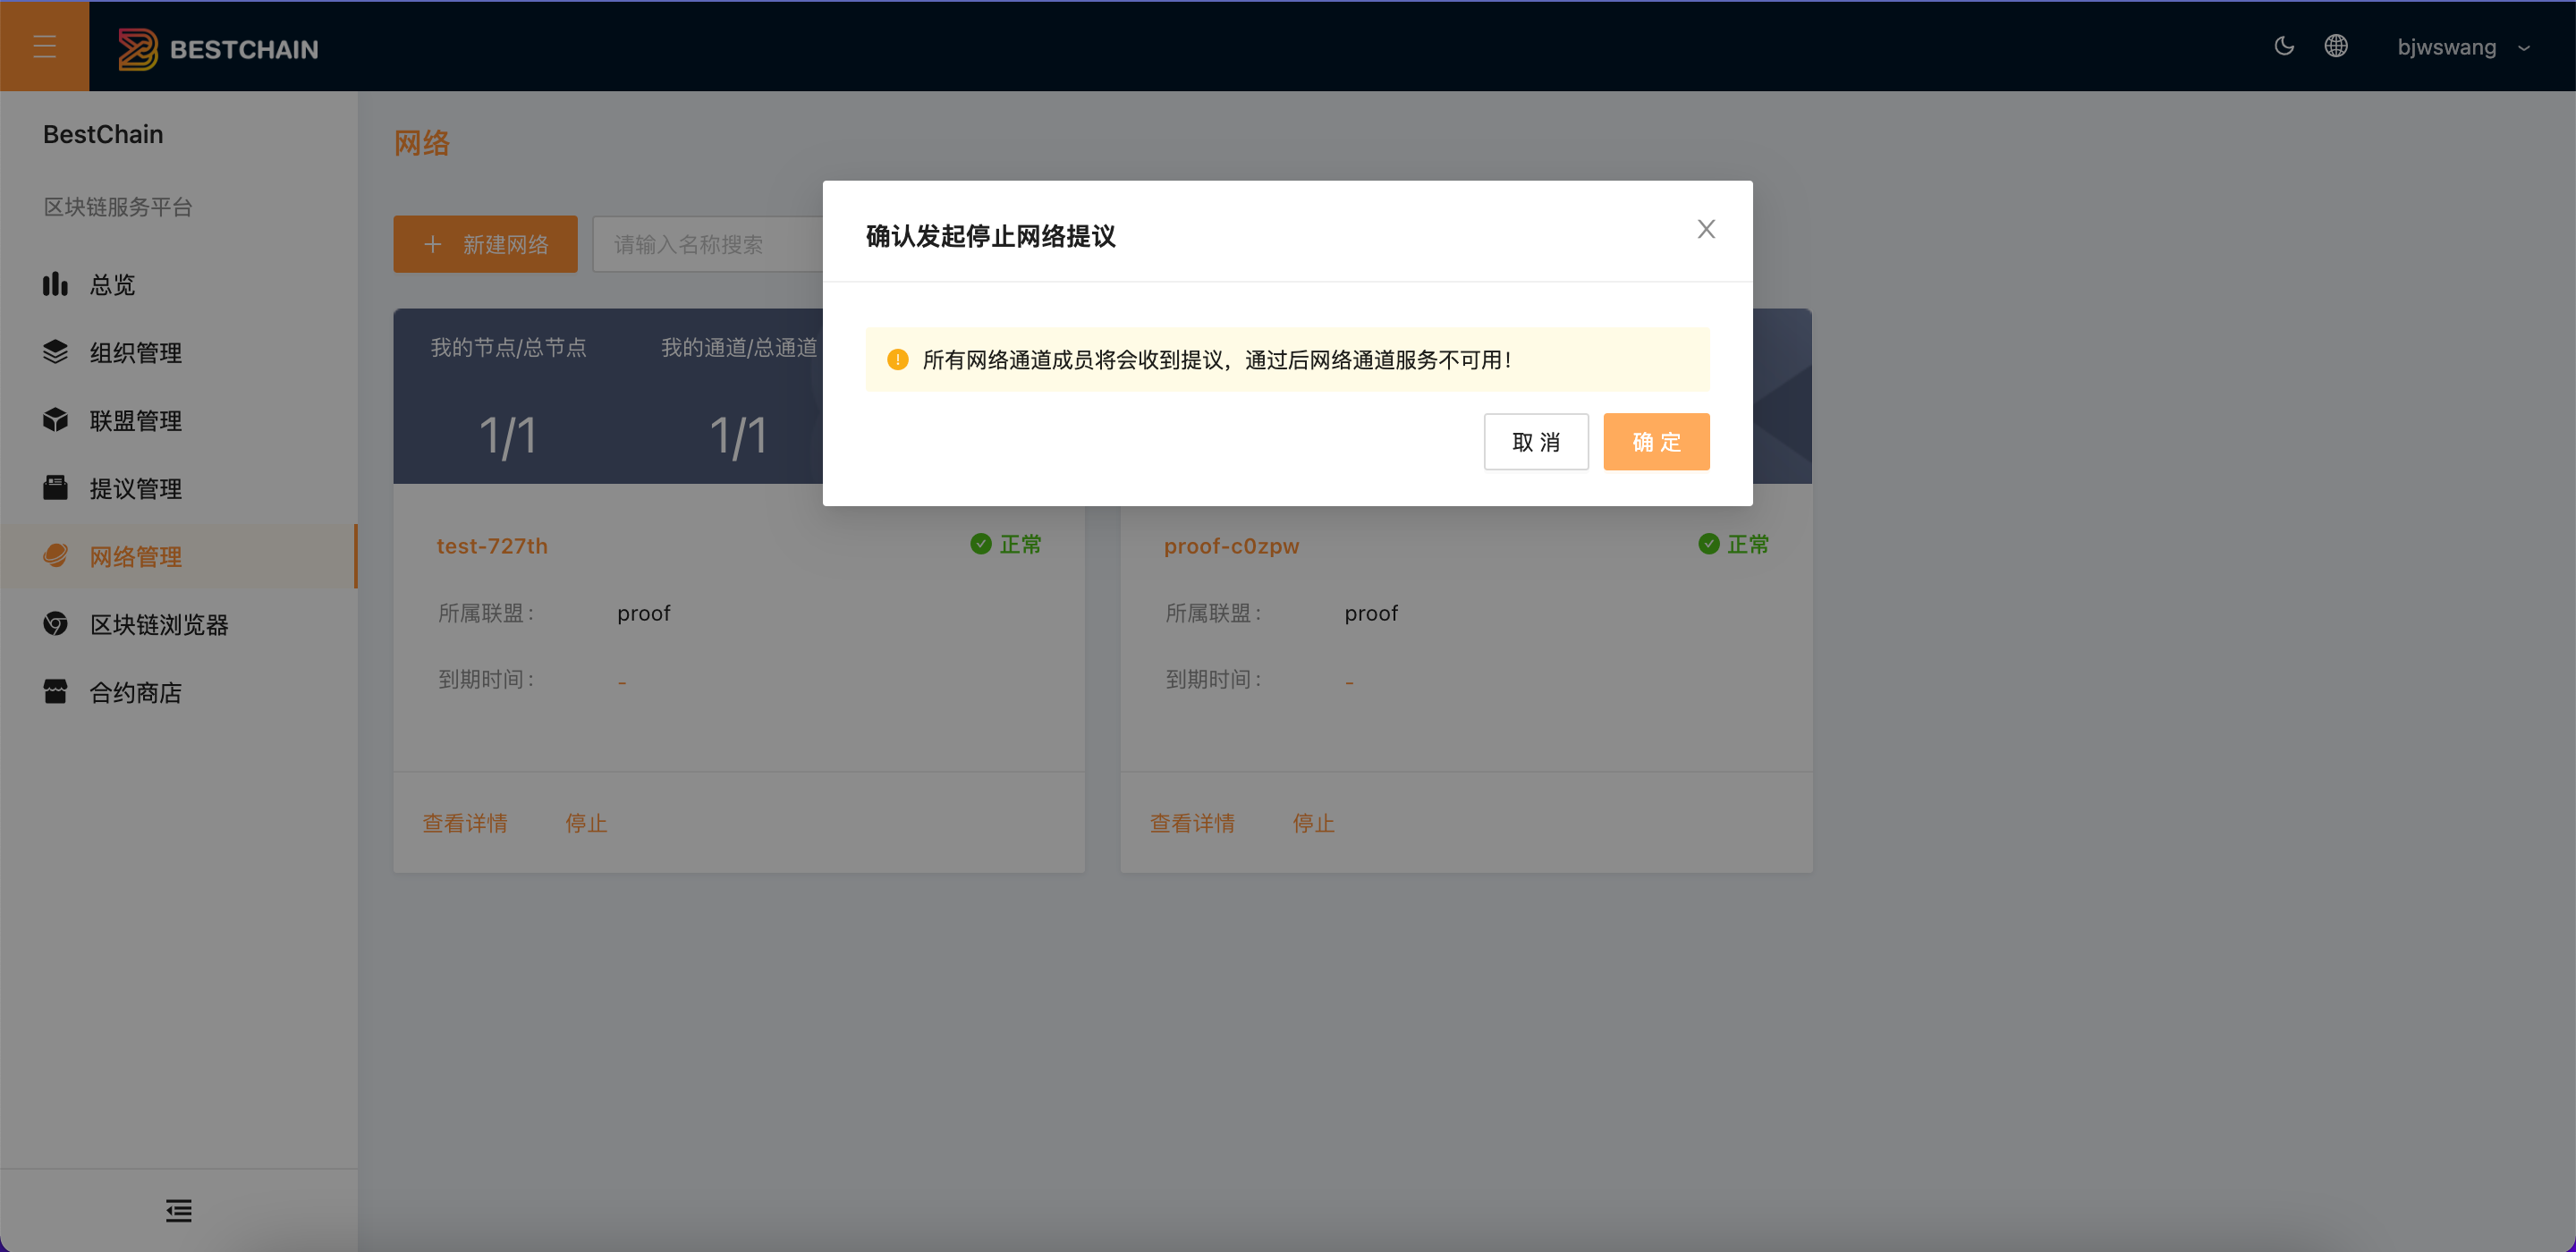Viewport: 2576px width, 1252px height.
Task: Open 联盟管理 menu item
Action: click(179, 421)
